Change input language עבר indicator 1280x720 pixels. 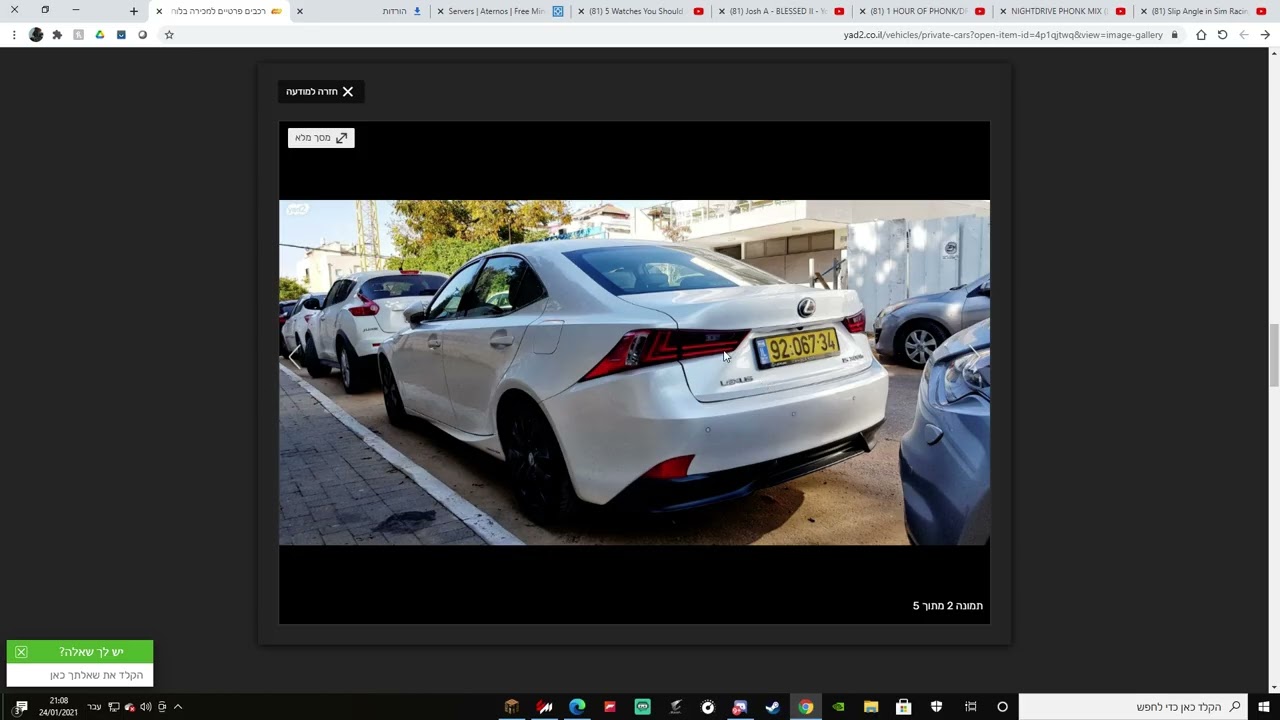pyautogui.click(x=94, y=707)
